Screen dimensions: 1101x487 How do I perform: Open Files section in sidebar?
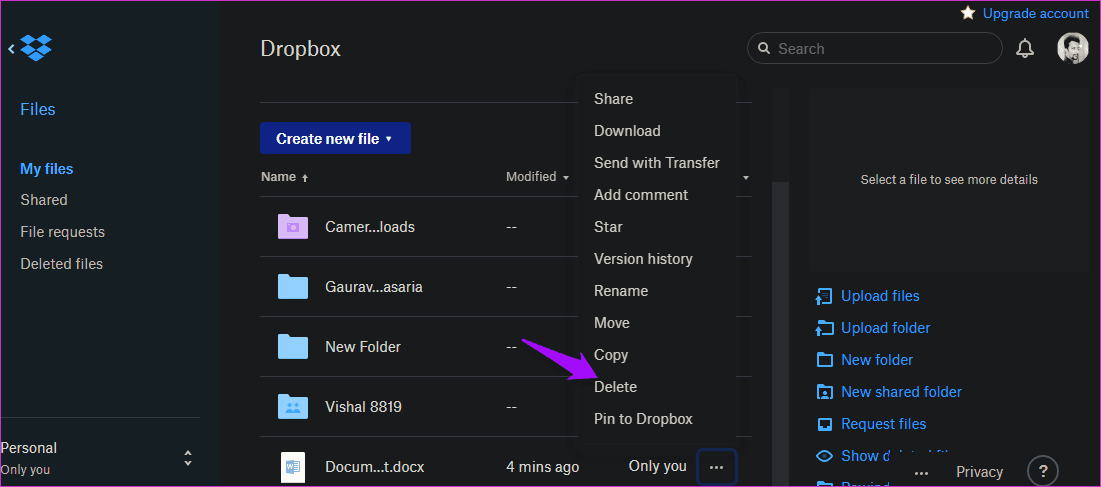pyautogui.click(x=38, y=109)
